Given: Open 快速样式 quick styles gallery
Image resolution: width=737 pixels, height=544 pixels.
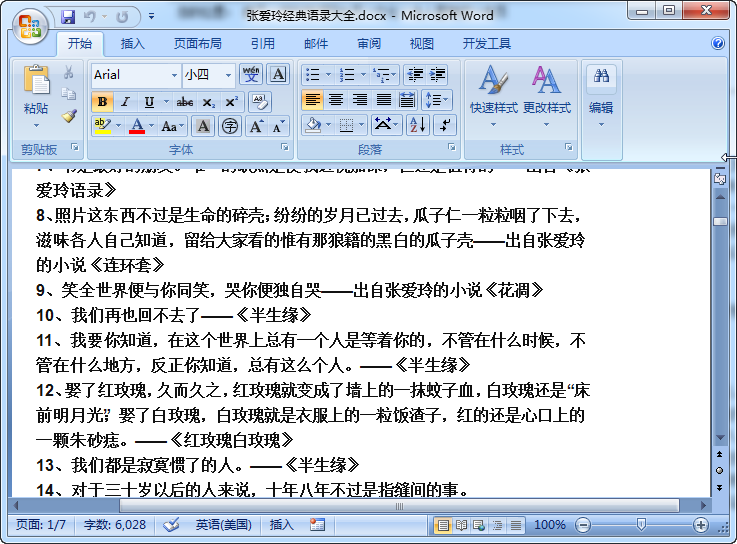Looking at the screenshot, I should tap(494, 97).
